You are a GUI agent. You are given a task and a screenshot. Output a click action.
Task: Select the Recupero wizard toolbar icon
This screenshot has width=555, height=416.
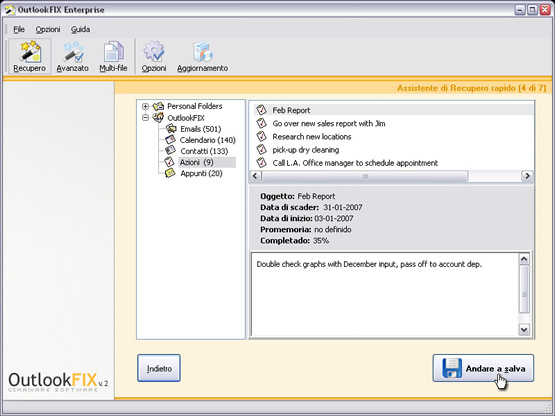30,56
